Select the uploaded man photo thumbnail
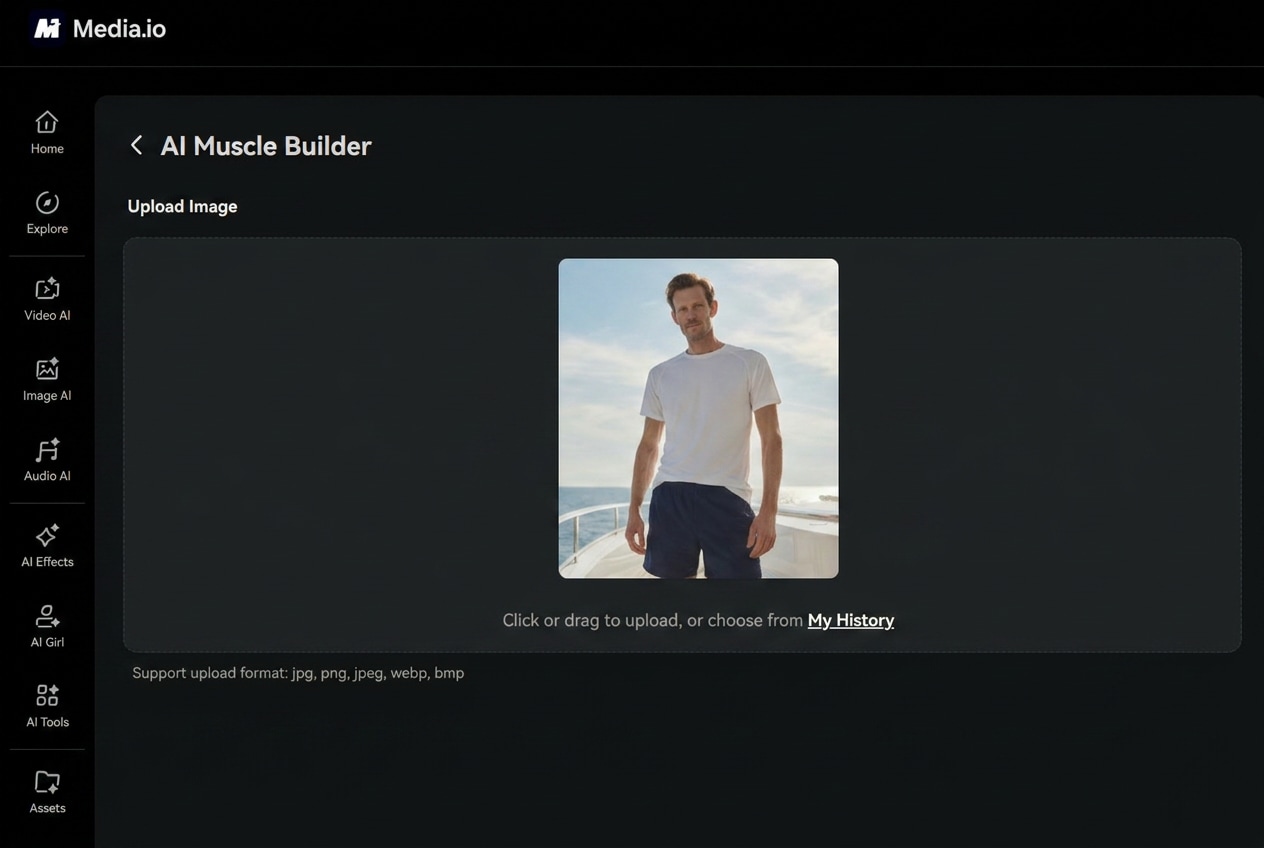The height and width of the screenshot is (848, 1264). (x=698, y=418)
